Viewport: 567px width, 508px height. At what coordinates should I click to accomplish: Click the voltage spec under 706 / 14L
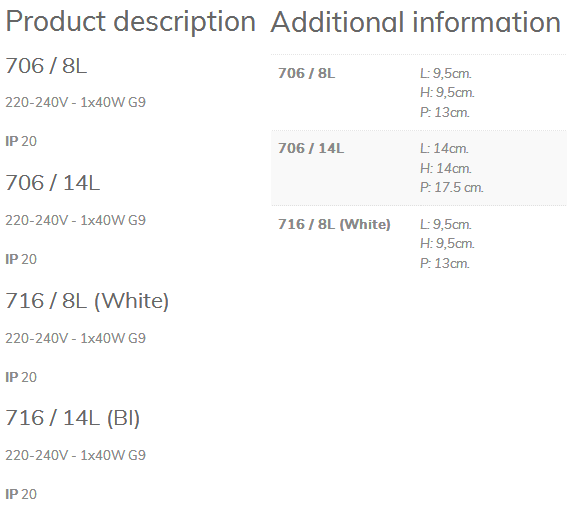point(76,220)
